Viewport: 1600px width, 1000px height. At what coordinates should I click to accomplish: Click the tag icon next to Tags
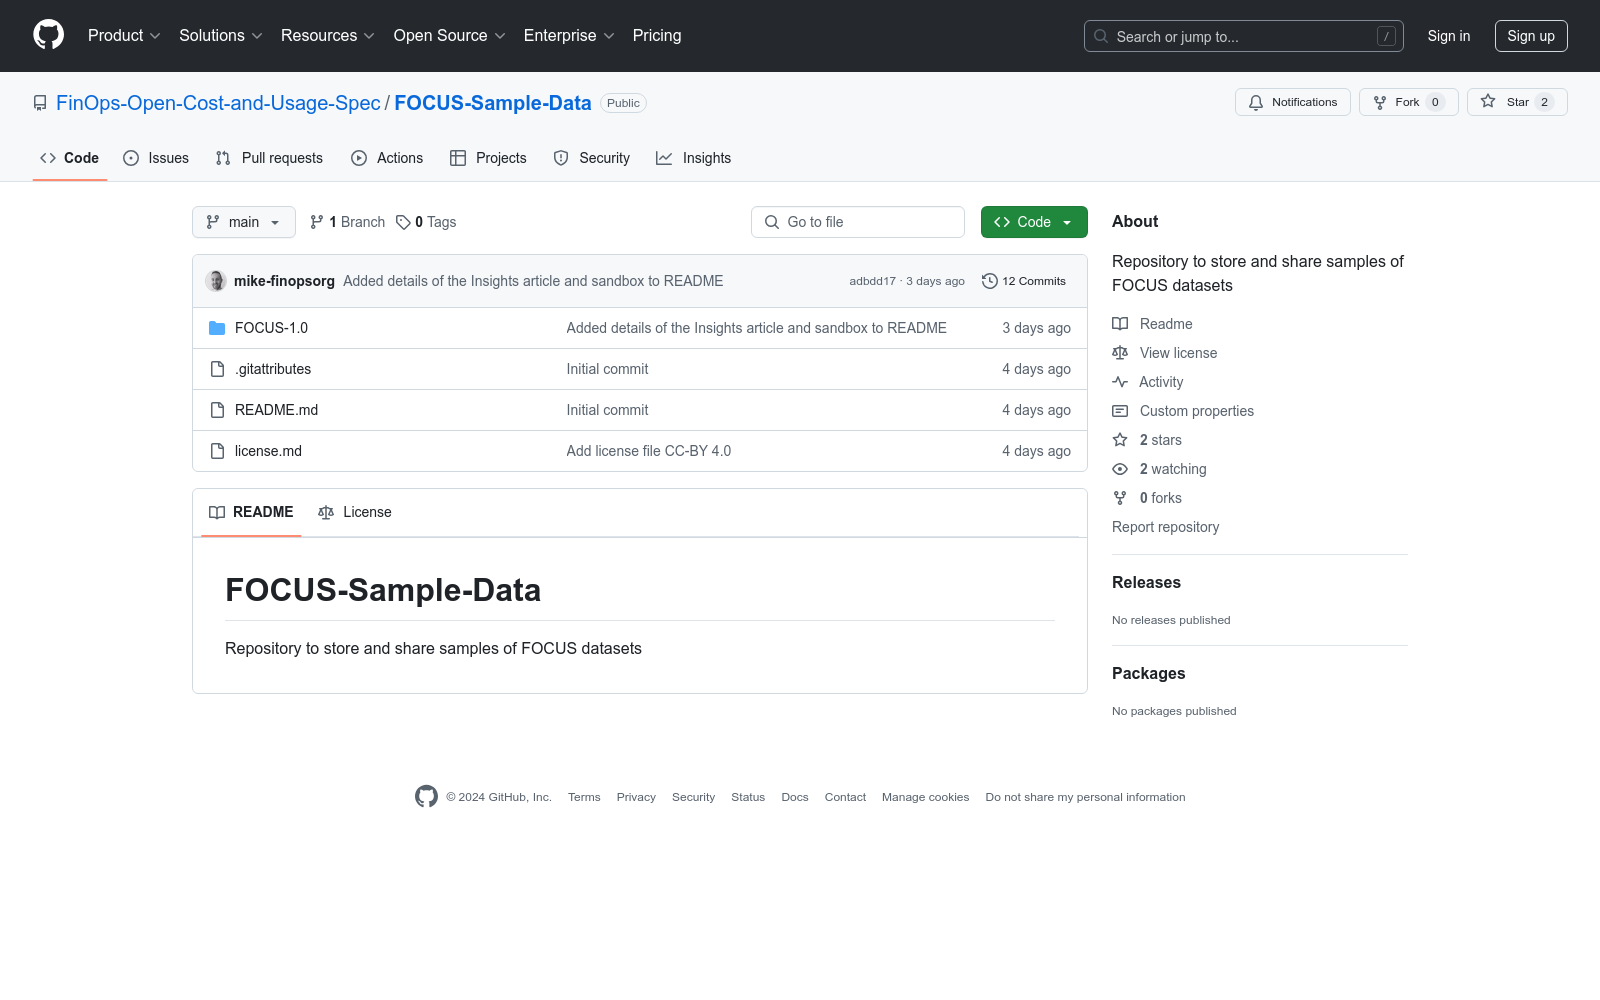(403, 222)
